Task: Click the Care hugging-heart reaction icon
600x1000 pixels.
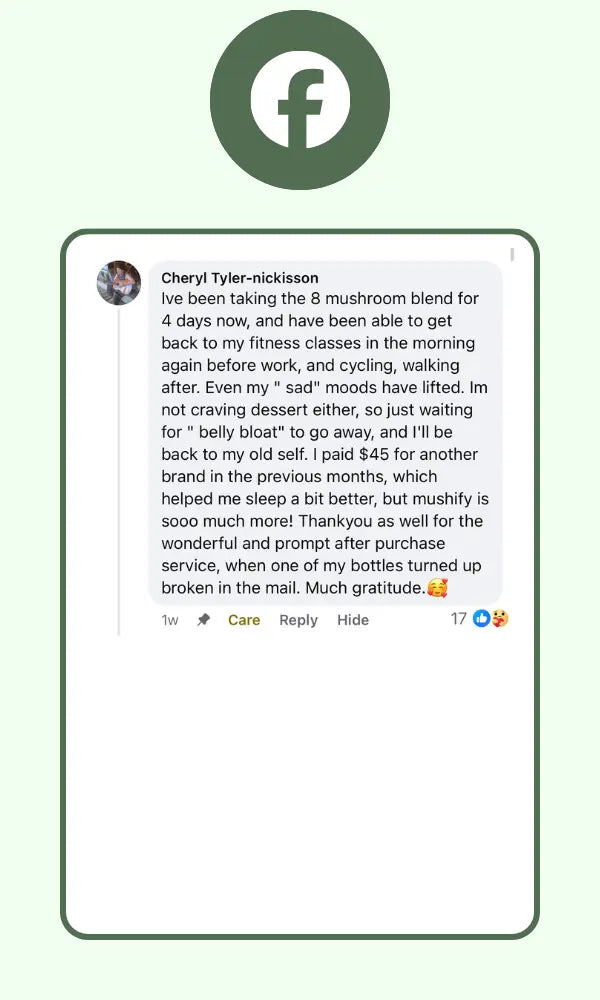Action: [499, 619]
